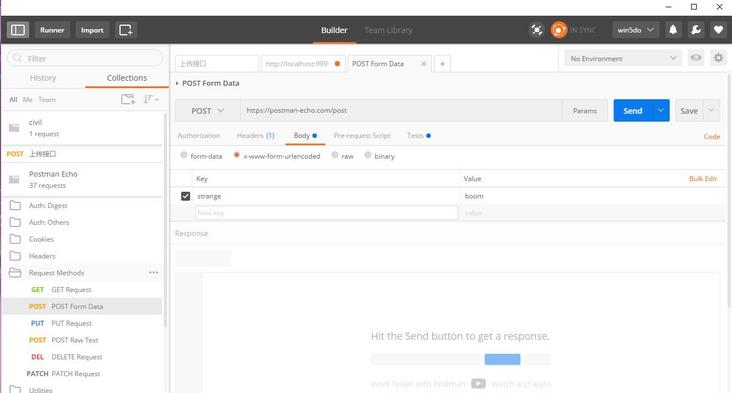The width and height of the screenshot is (732, 393).
Task: Click the New key input field
Action: [x=326, y=213]
